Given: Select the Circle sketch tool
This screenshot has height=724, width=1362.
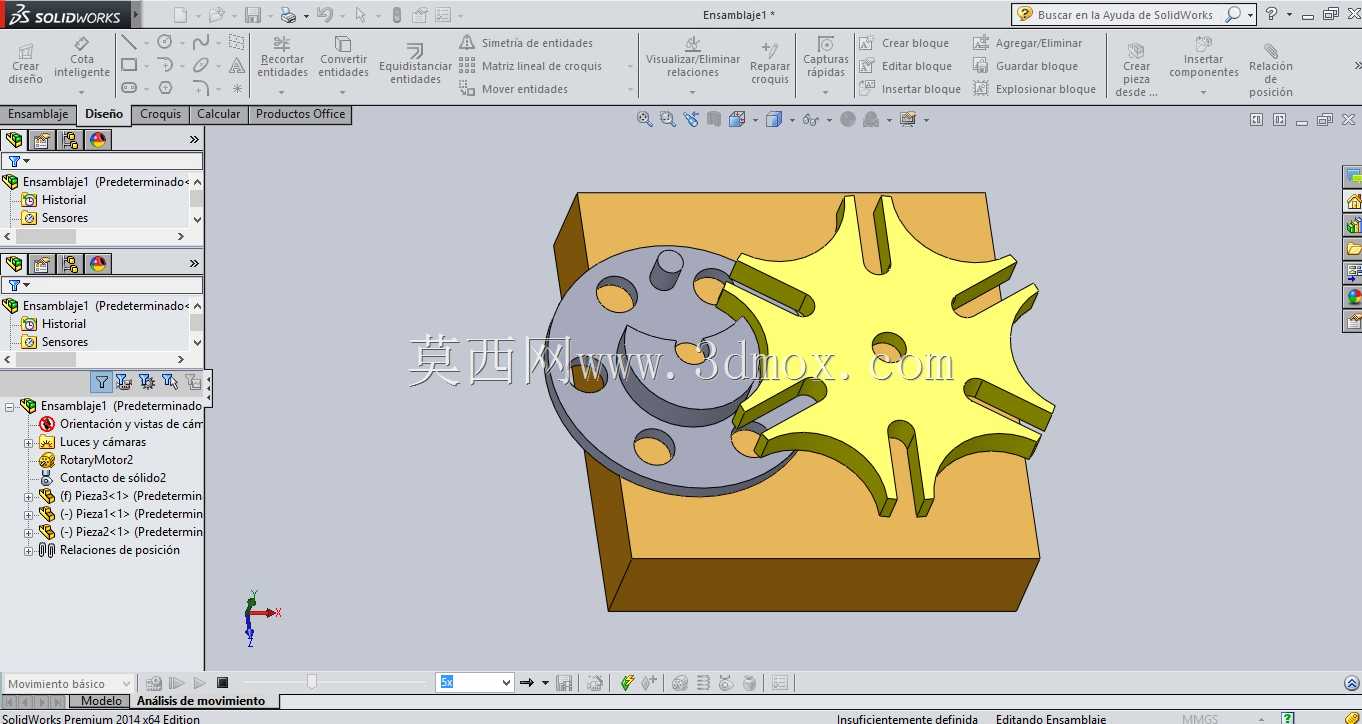Looking at the screenshot, I should tap(165, 42).
